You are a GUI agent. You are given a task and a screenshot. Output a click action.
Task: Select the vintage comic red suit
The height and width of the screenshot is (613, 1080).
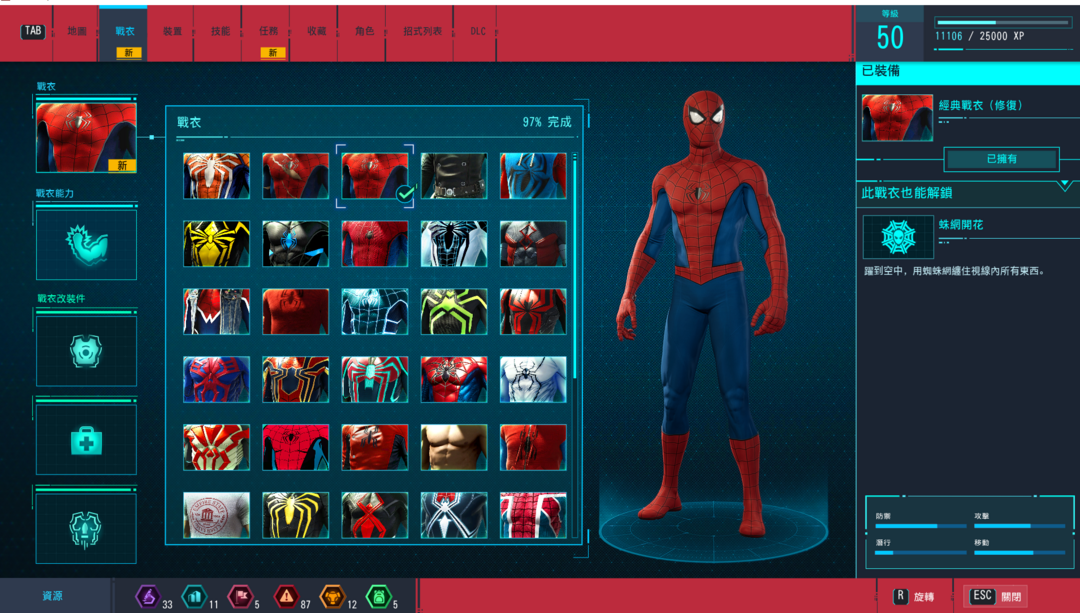pos(295,447)
